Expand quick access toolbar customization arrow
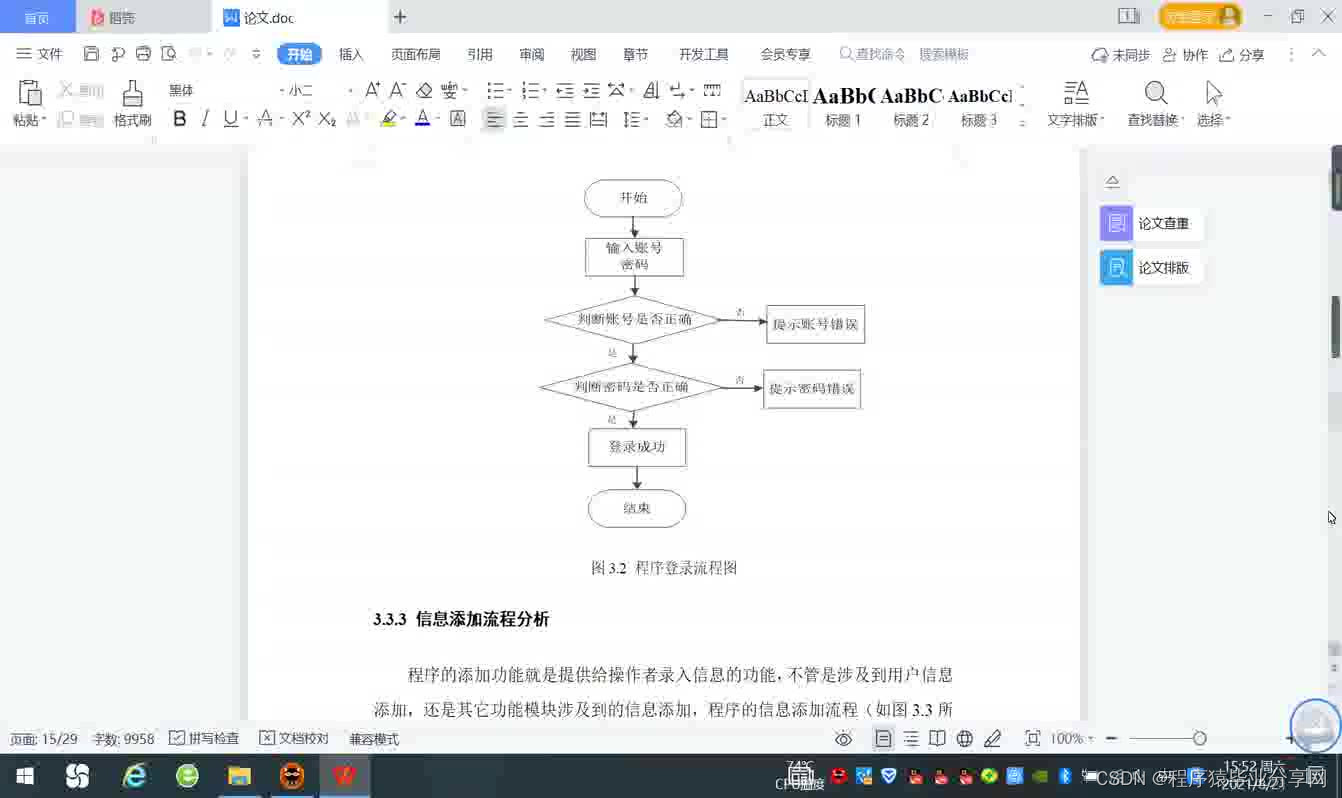The height and width of the screenshot is (798, 1342). point(256,54)
